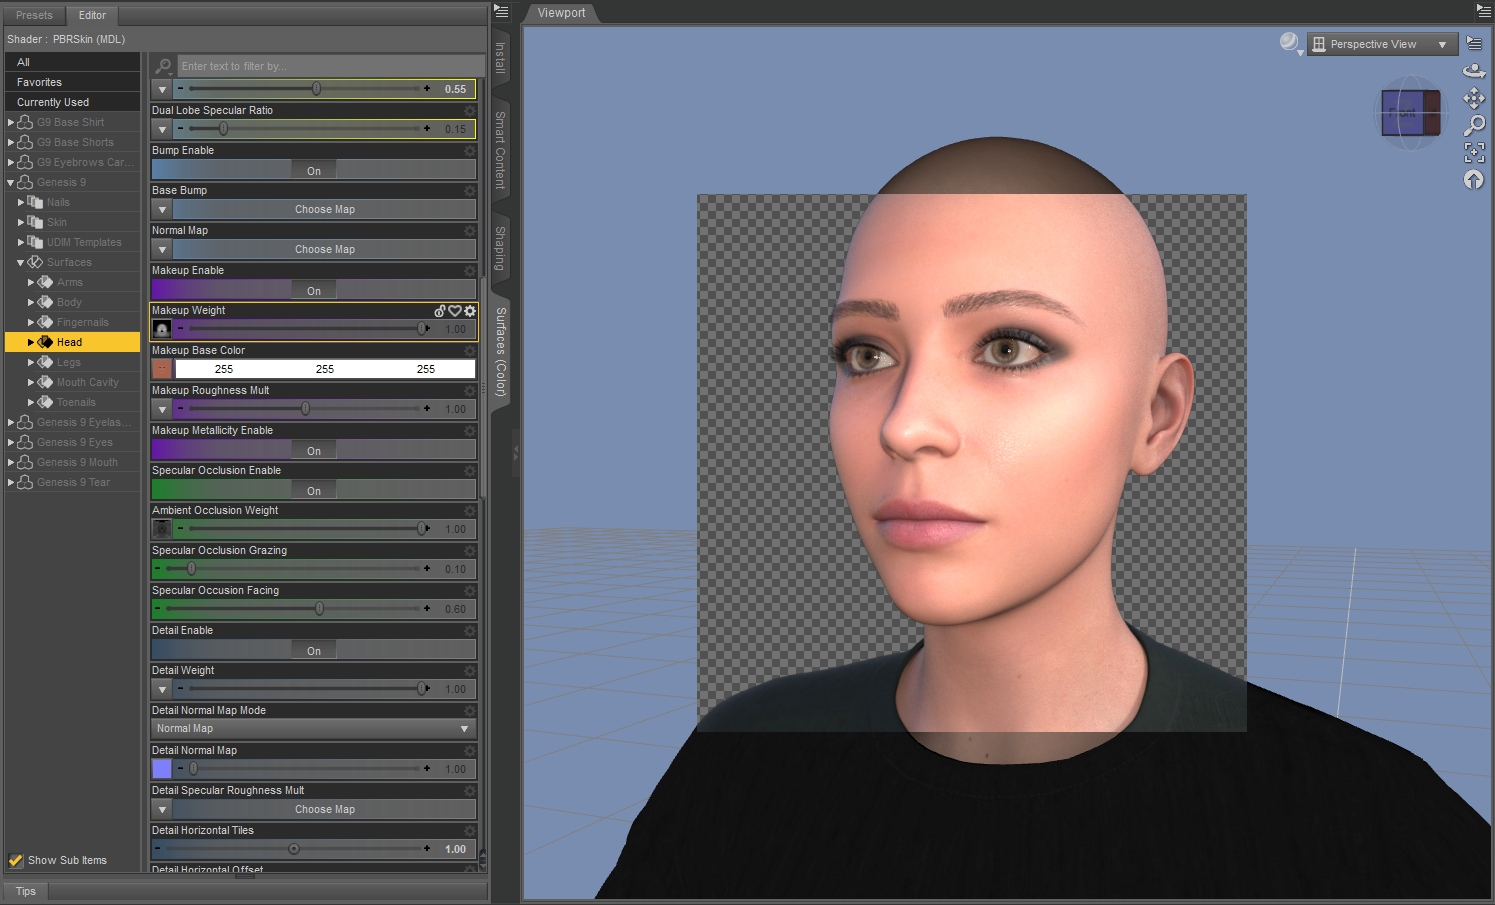The image size is (1495, 905).
Task: Open the Makeup Base Color gear settings
Action: 470,351
